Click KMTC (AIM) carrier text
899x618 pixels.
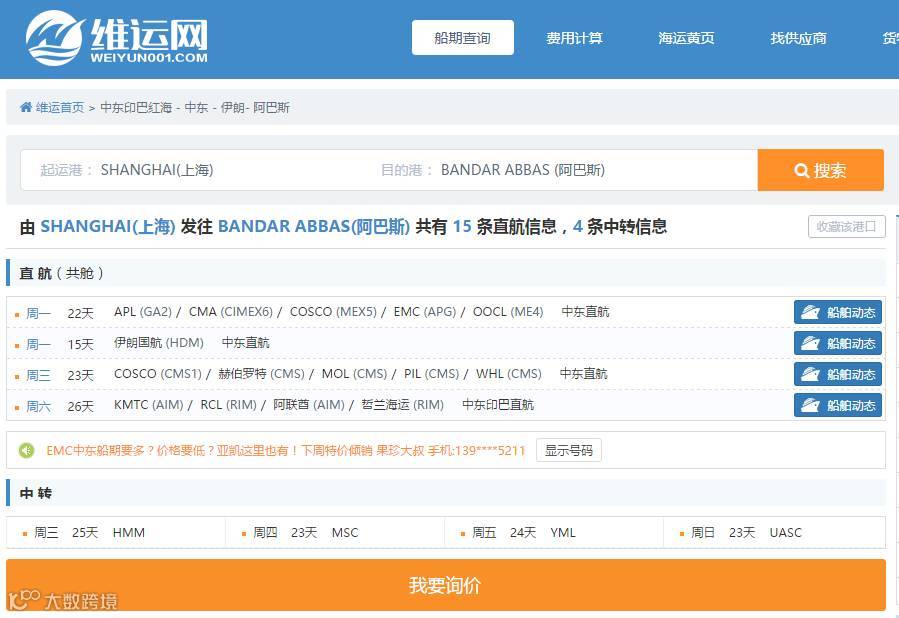coord(148,405)
